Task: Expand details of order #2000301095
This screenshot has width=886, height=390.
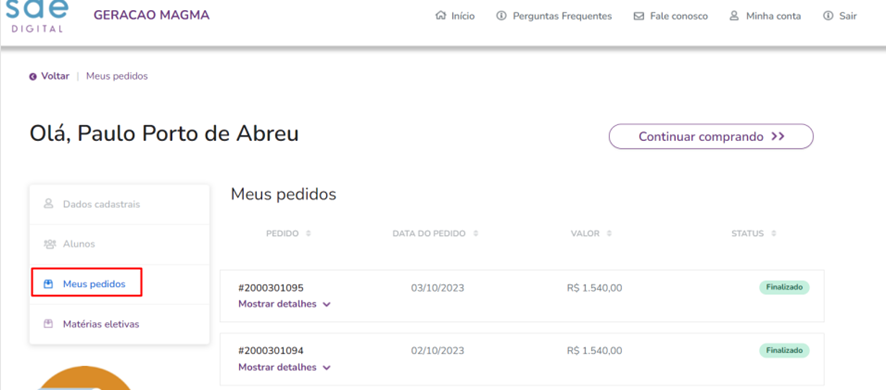Action: pos(284,304)
